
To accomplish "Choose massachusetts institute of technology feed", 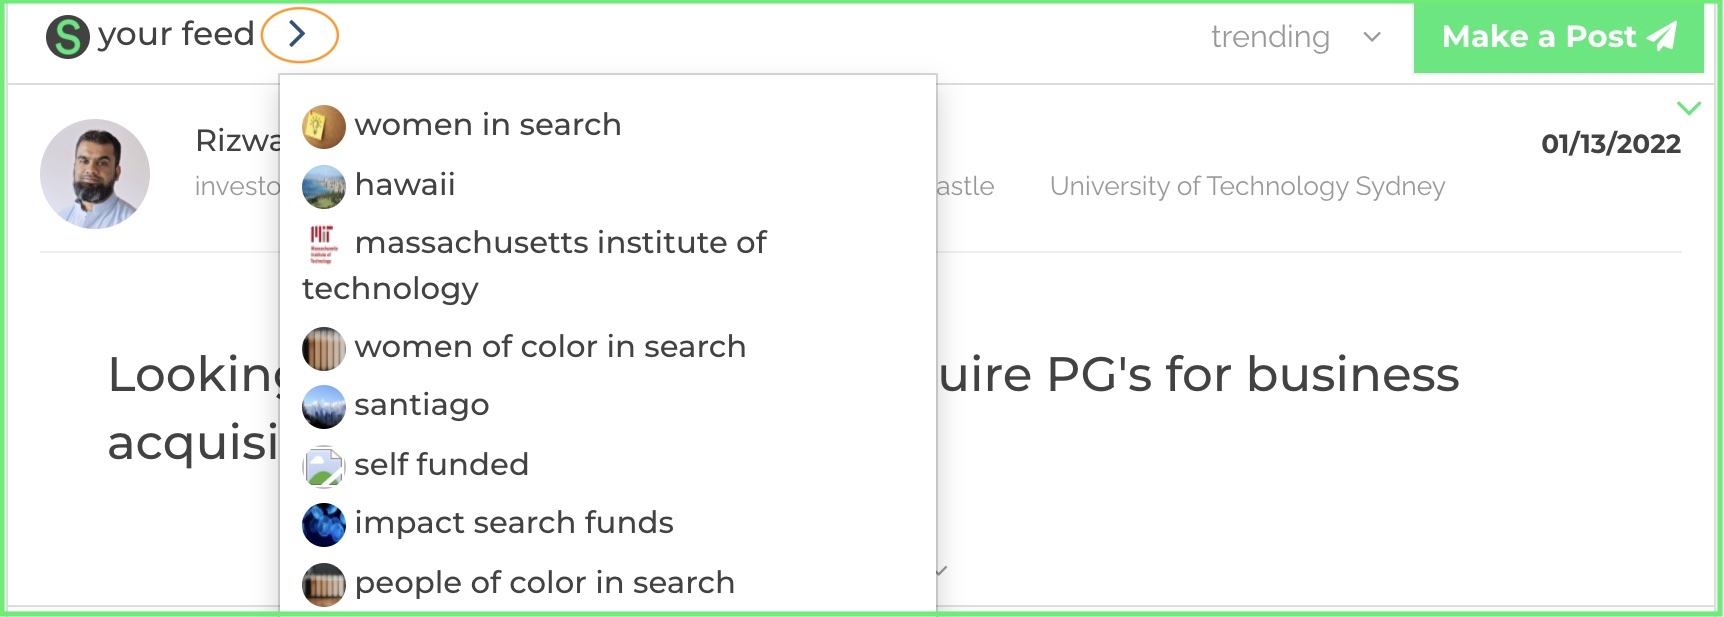I will coord(560,243).
